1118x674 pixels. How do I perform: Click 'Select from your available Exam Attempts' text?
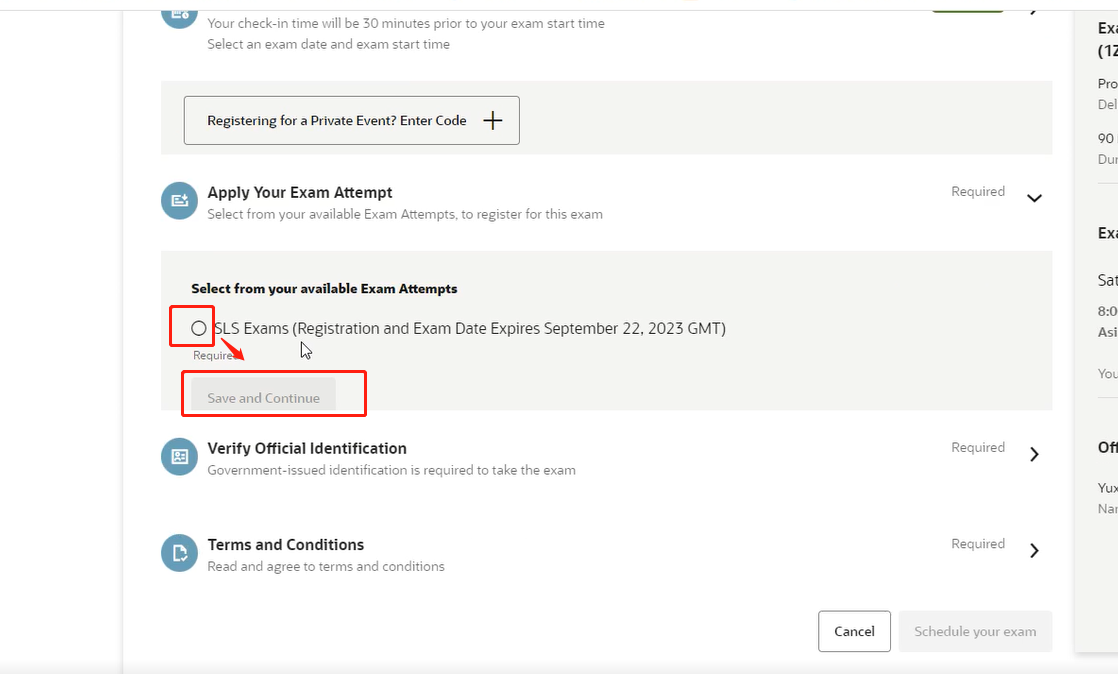pyautogui.click(x=324, y=288)
